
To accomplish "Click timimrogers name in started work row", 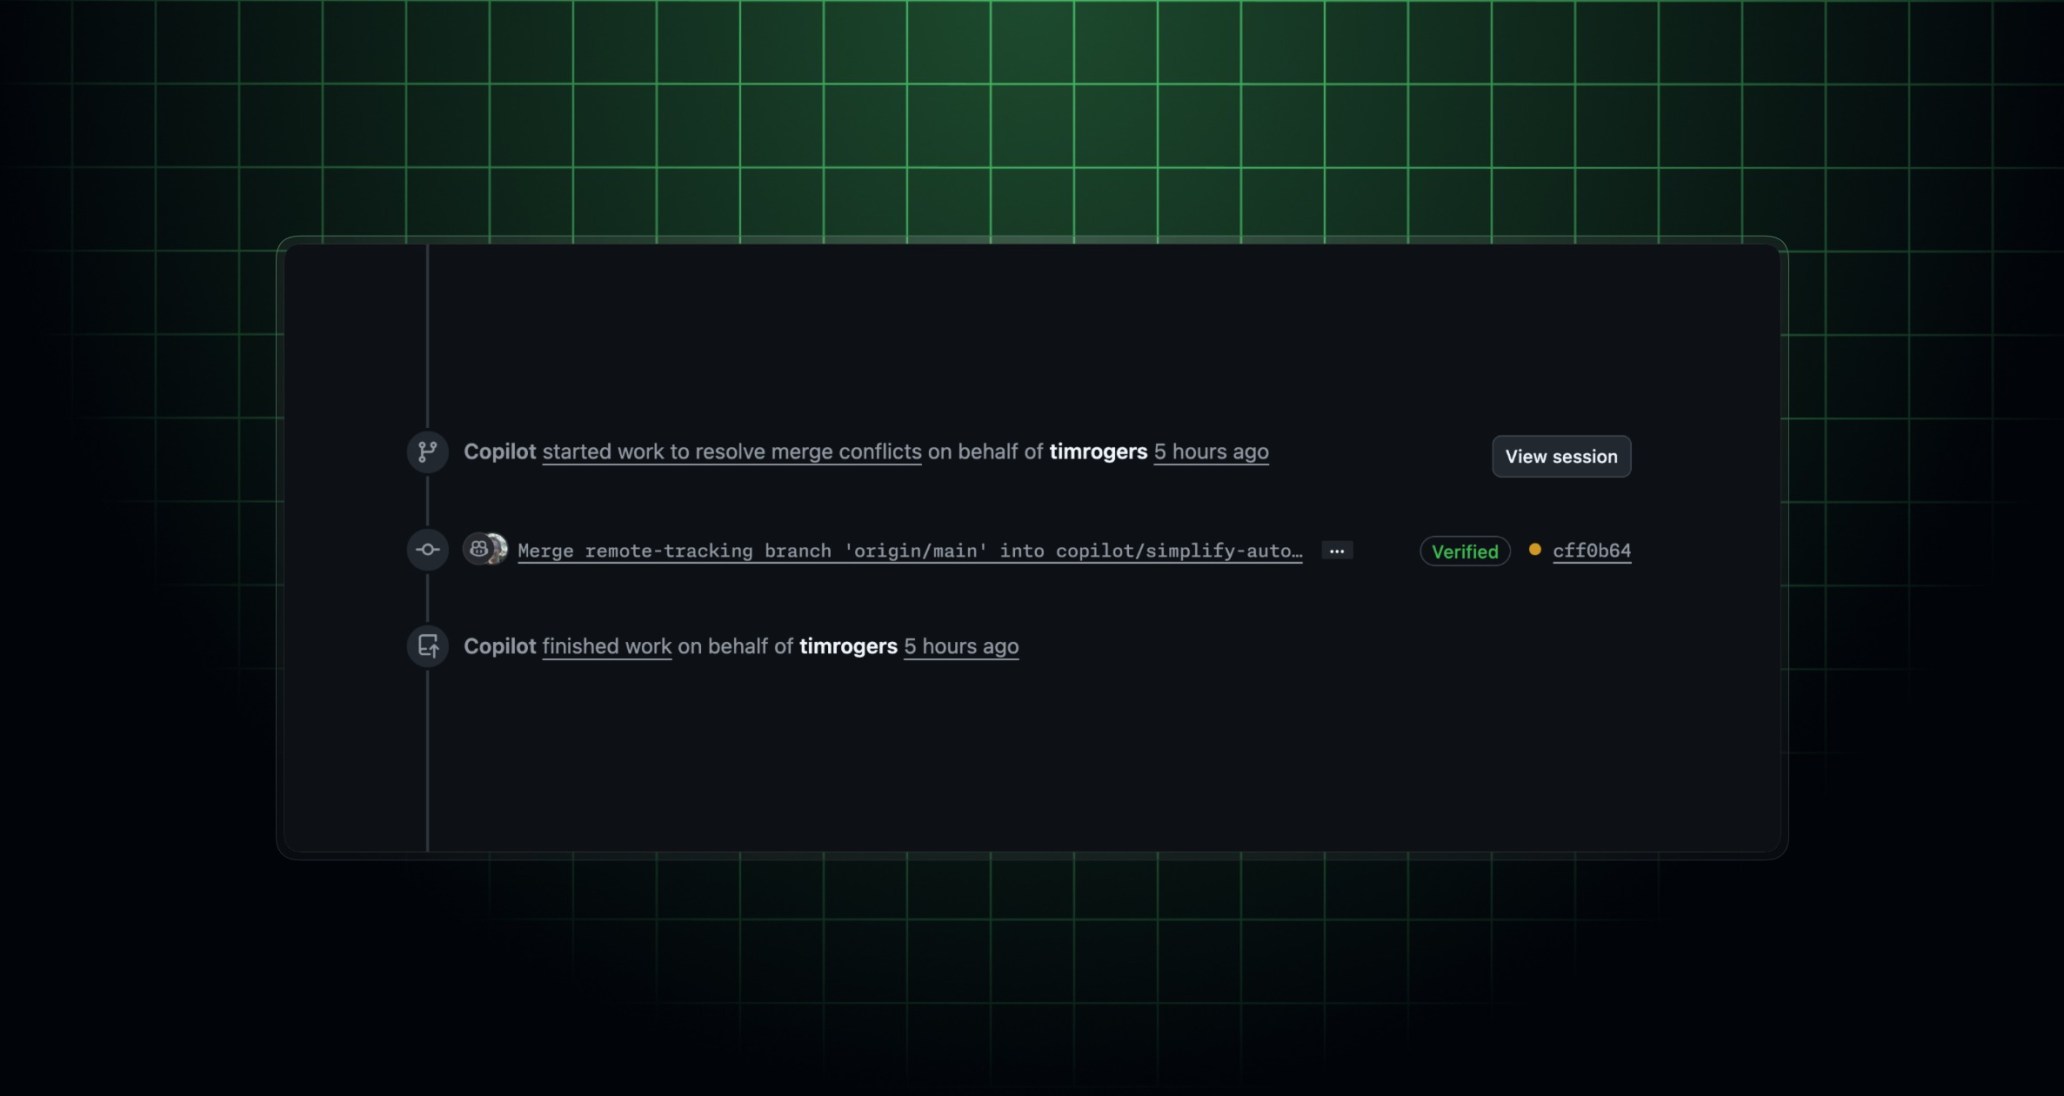I will point(1098,452).
